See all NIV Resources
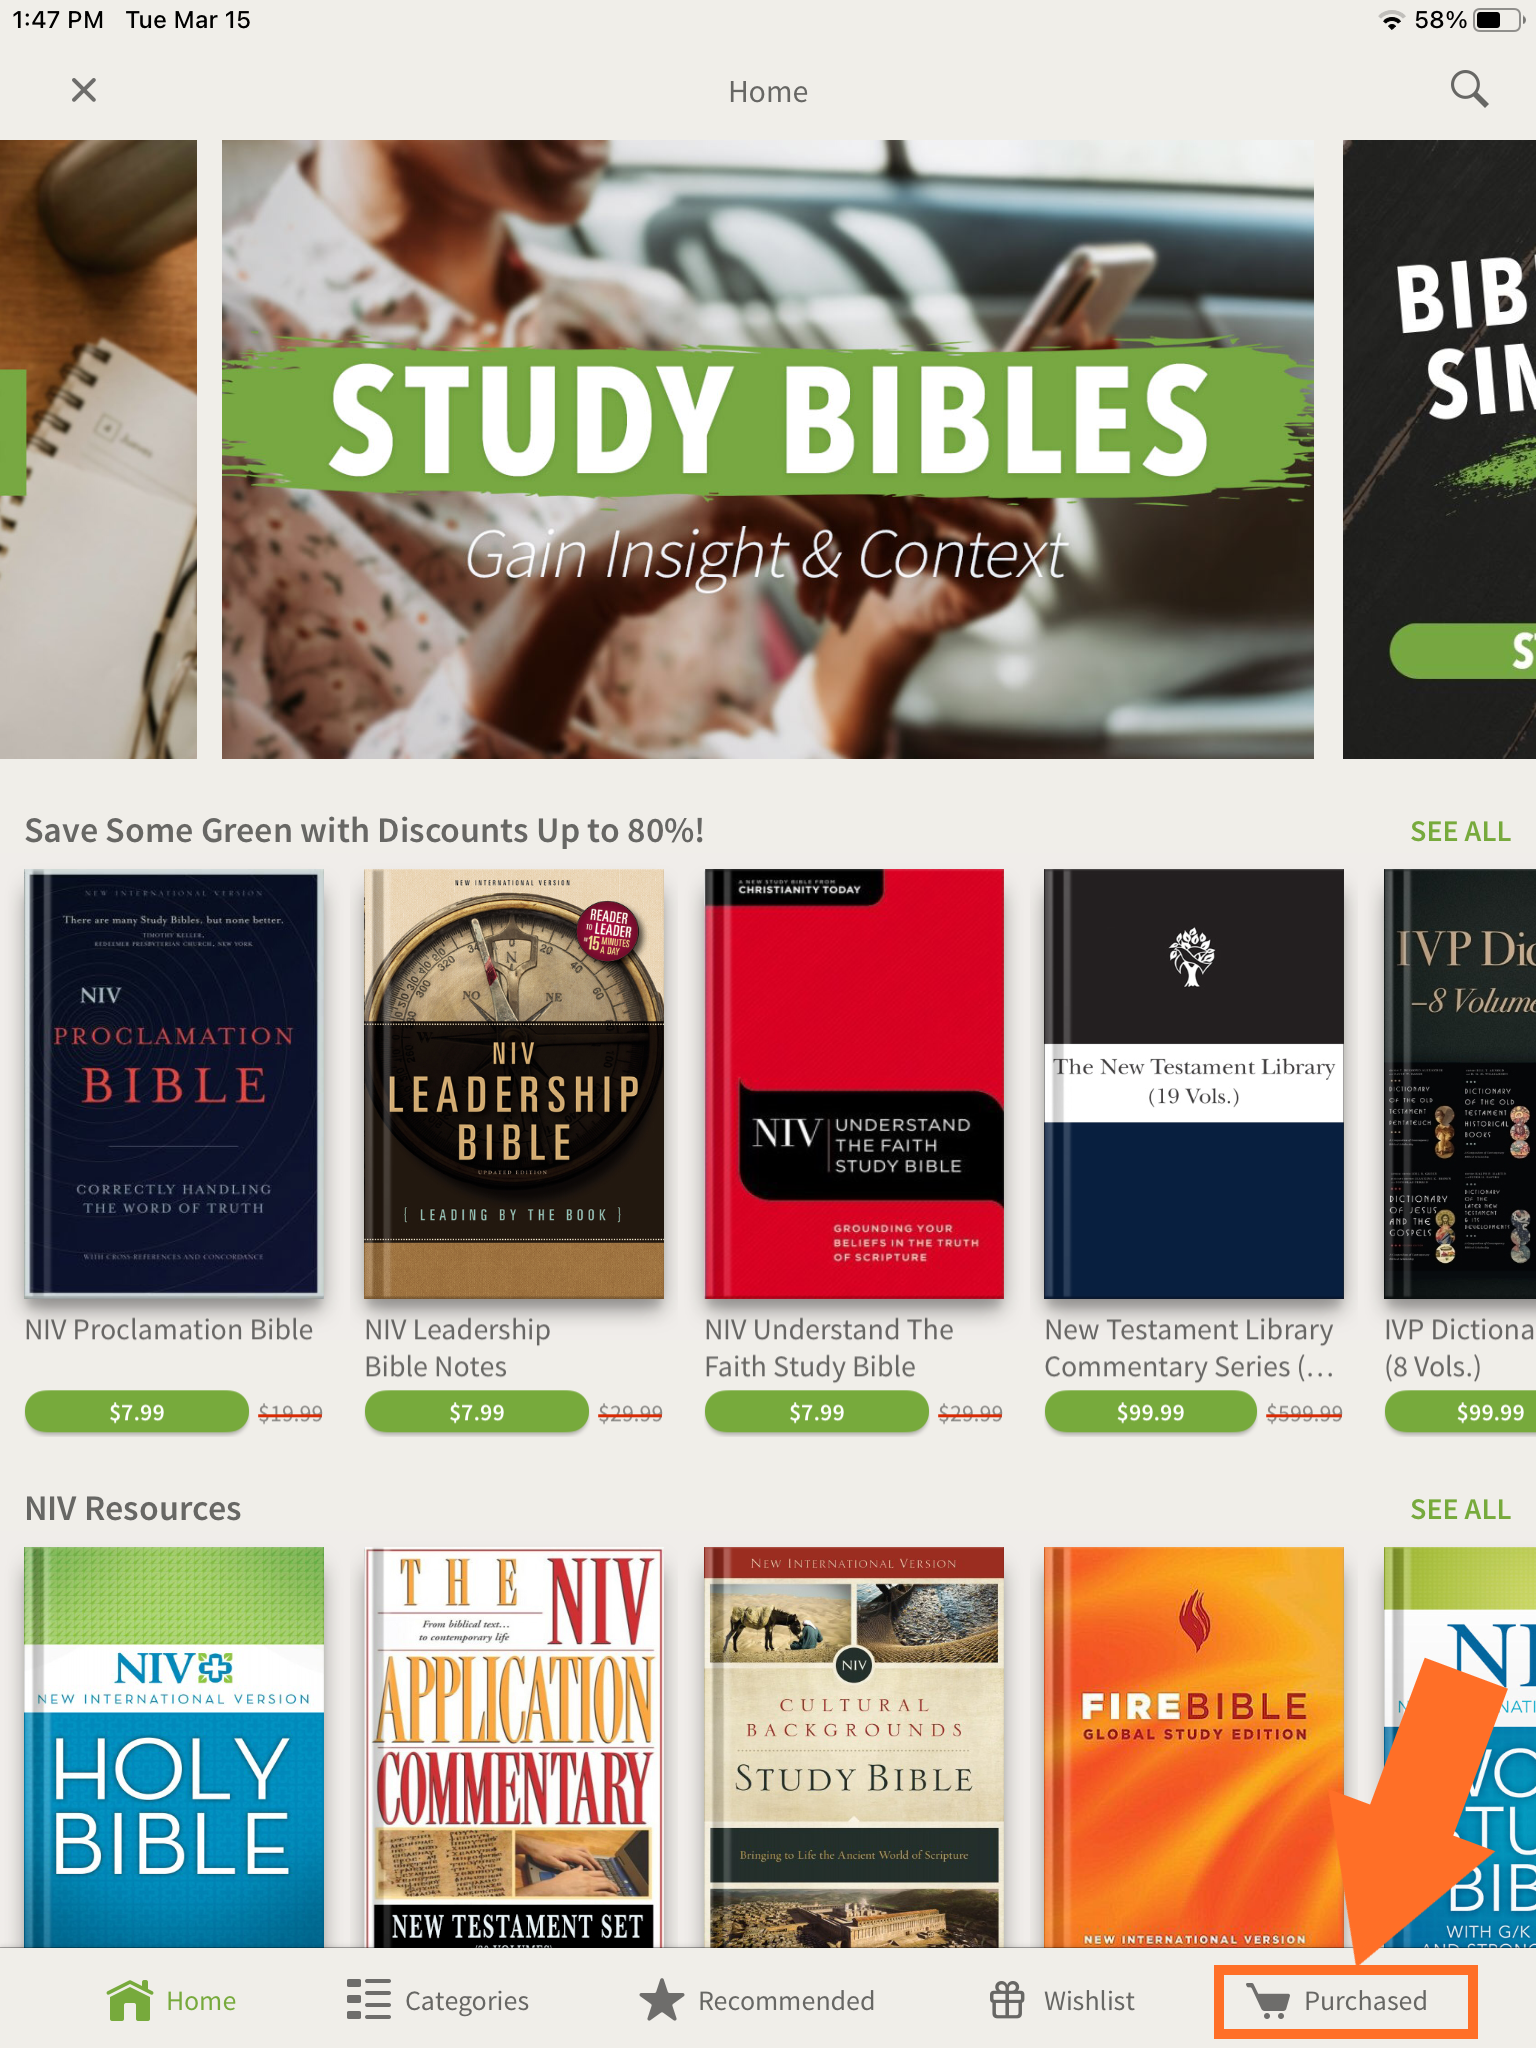1536x2048 pixels. coord(1460,1509)
